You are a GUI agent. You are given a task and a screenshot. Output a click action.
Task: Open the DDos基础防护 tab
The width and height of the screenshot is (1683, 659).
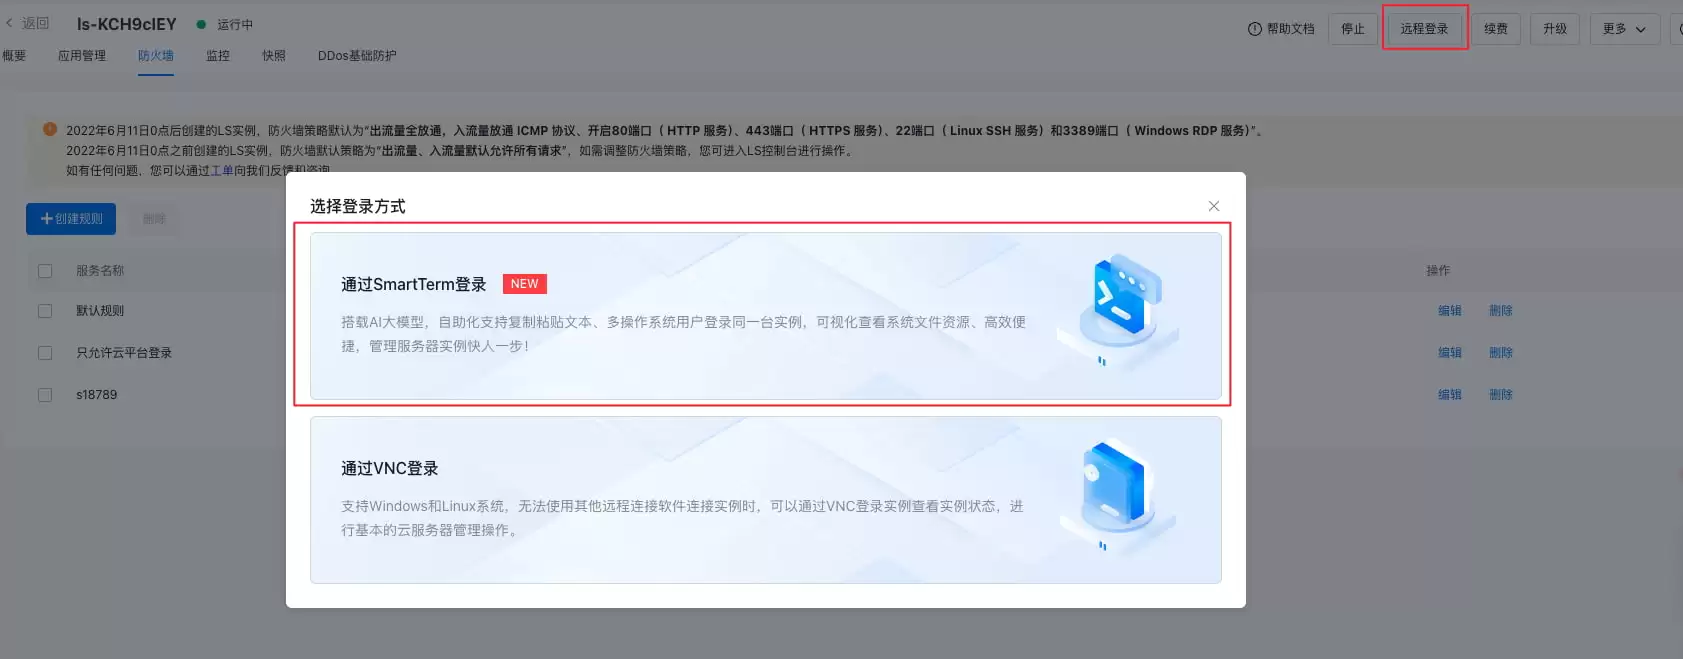click(357, 56)
